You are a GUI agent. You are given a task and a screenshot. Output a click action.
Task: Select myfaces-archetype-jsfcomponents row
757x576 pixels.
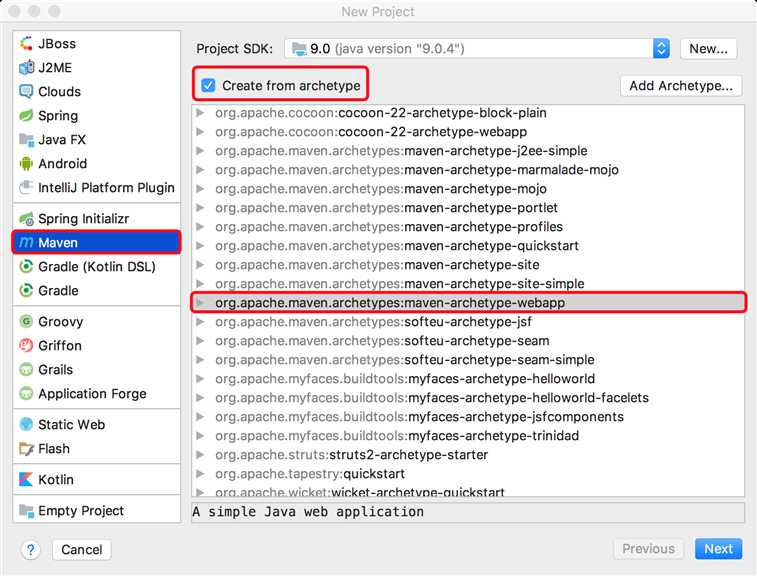468,417
